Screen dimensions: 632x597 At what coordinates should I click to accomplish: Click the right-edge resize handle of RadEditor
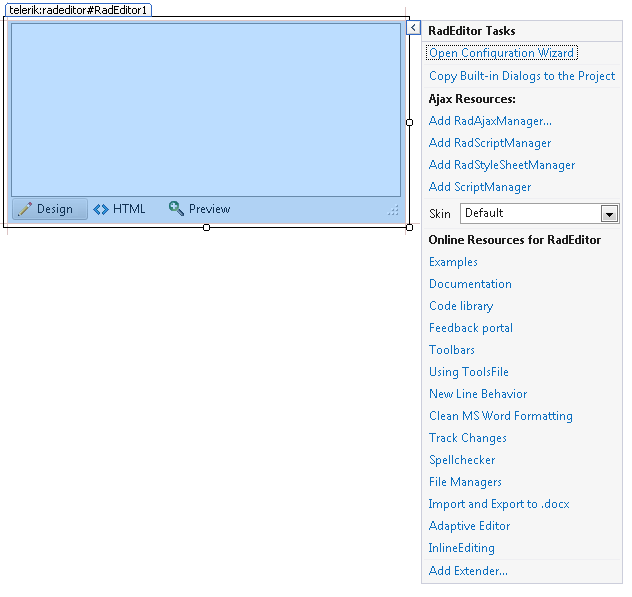410,122
